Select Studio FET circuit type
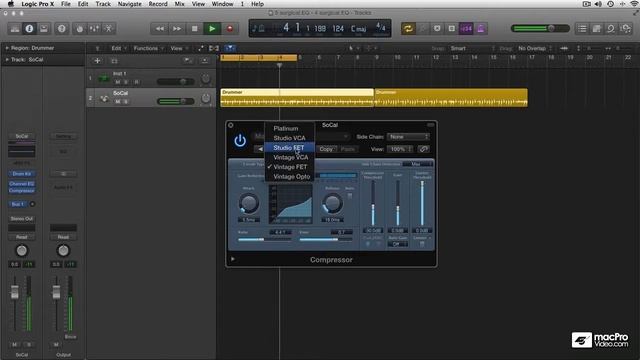Image resolution: width=640 pixels, height=360 pixels. point(290,148)
